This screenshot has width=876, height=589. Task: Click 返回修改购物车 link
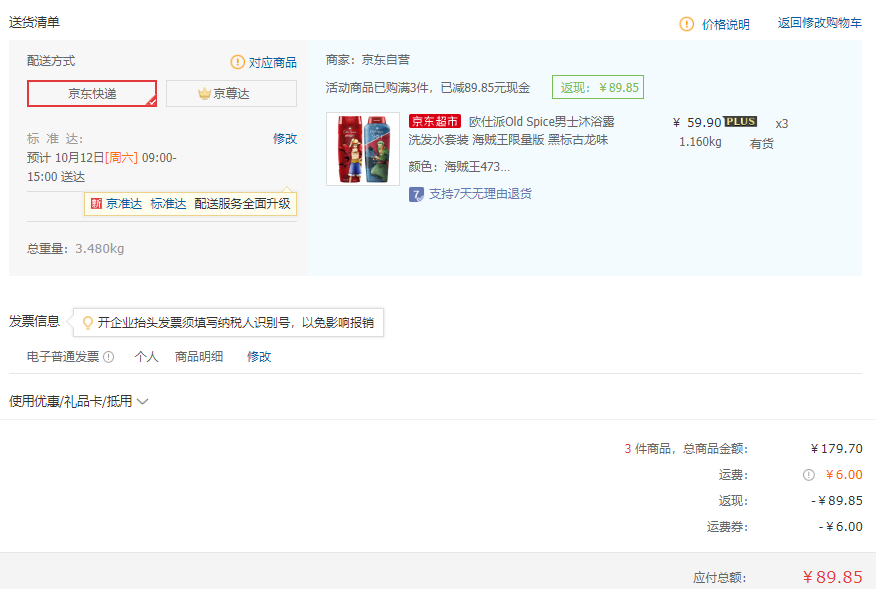[820, 23]
